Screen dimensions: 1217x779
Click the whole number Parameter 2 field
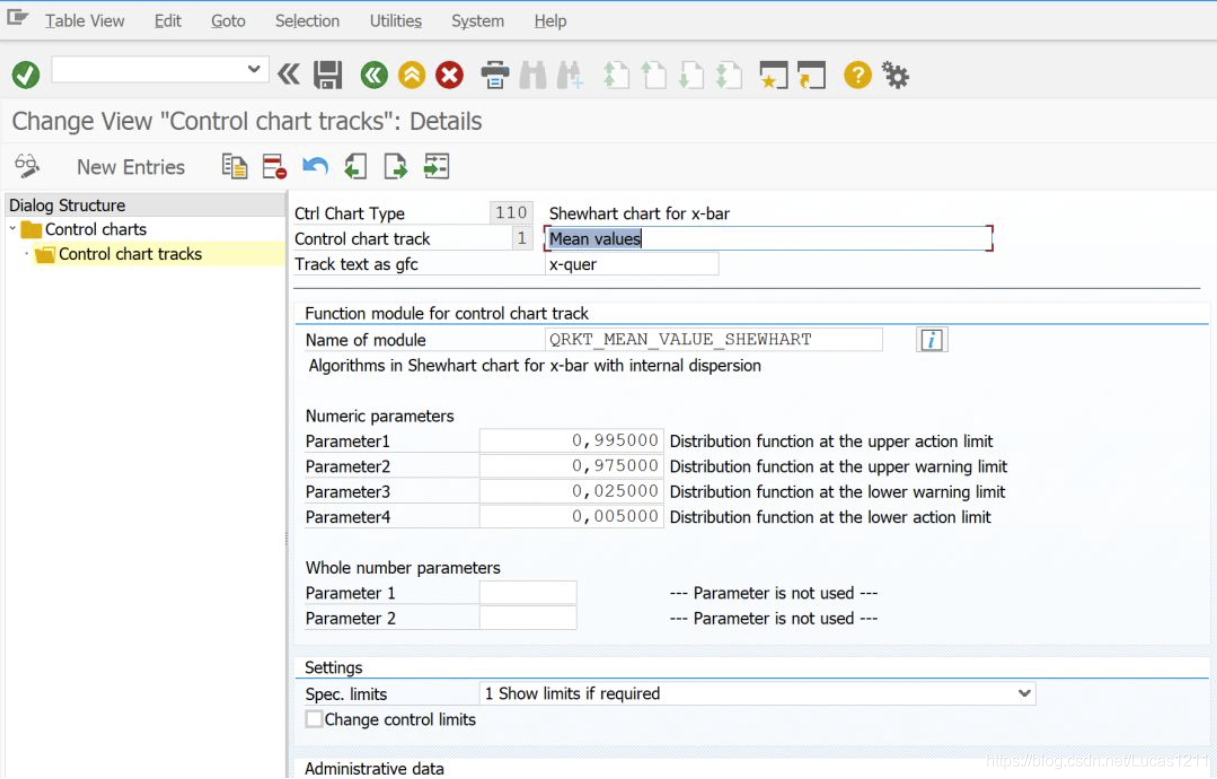528,618
